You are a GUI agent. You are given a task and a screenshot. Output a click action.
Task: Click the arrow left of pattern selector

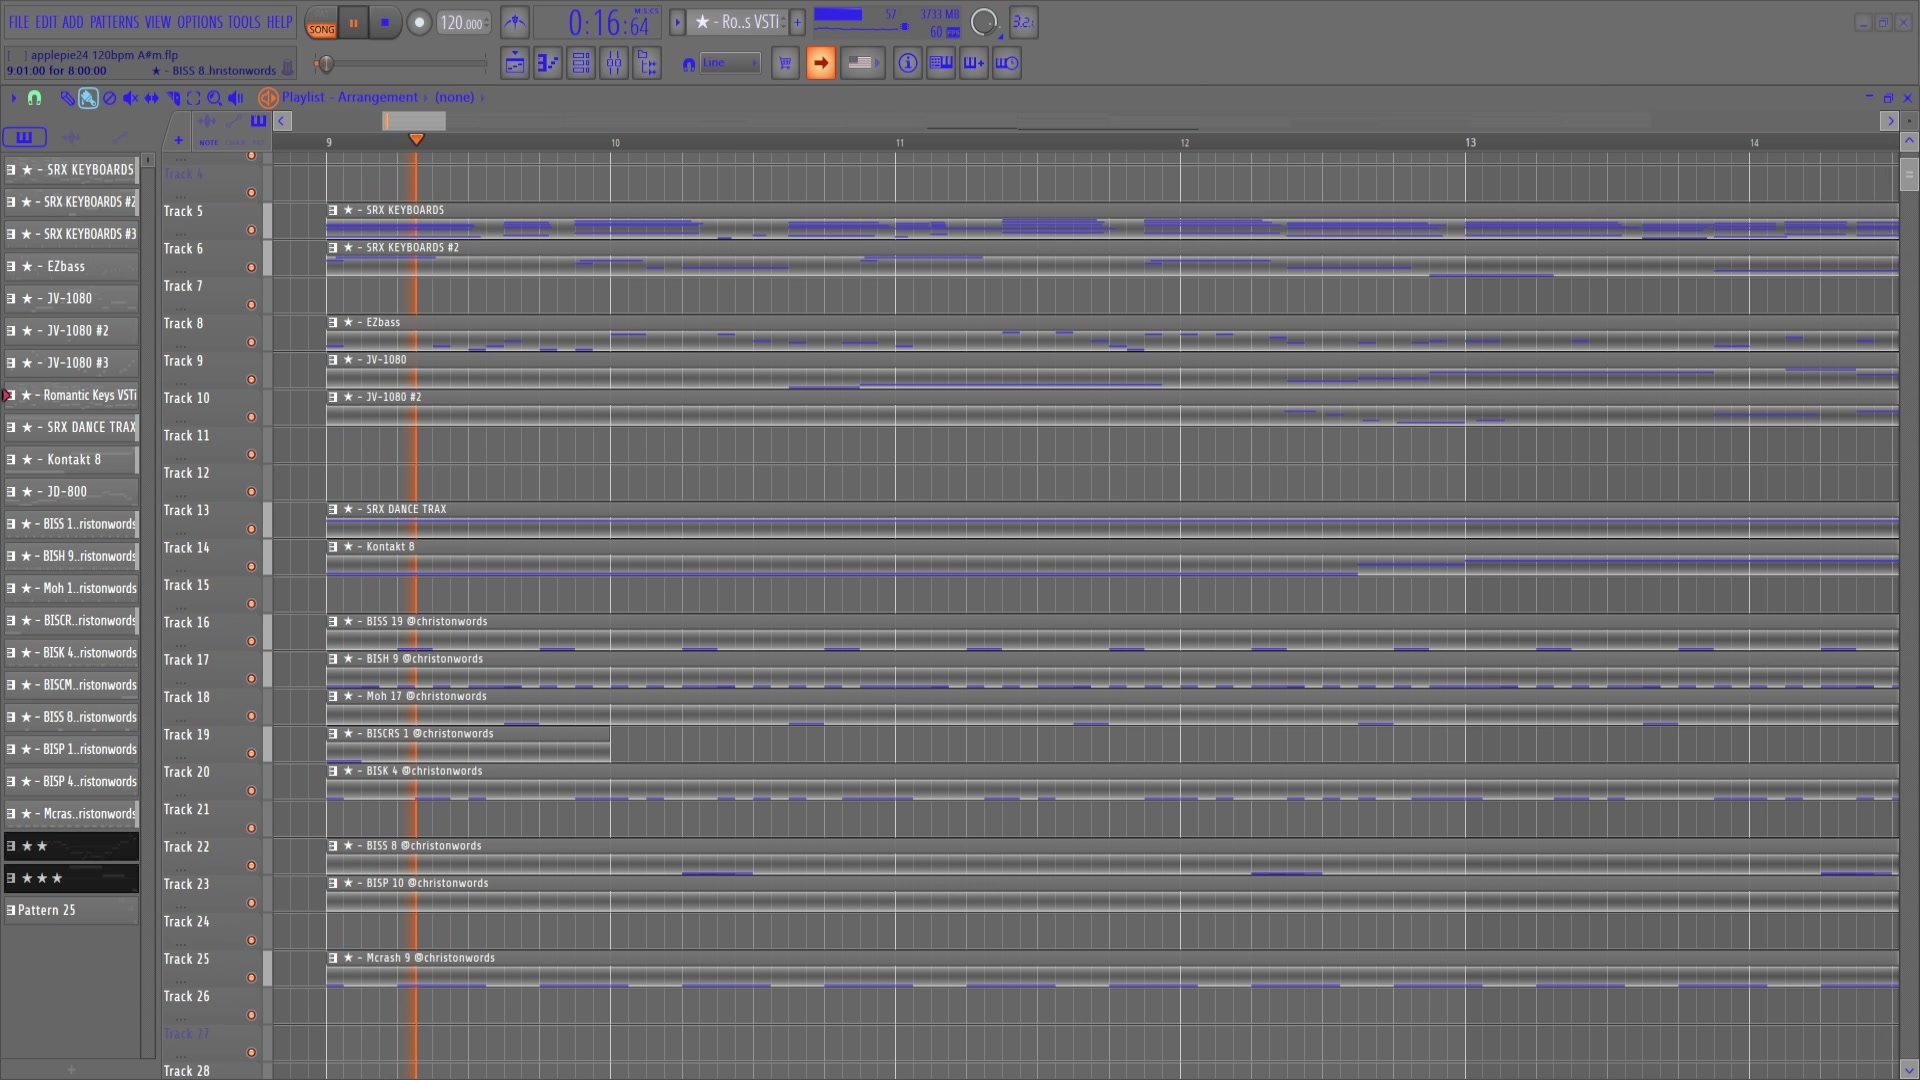coord(677,22)
